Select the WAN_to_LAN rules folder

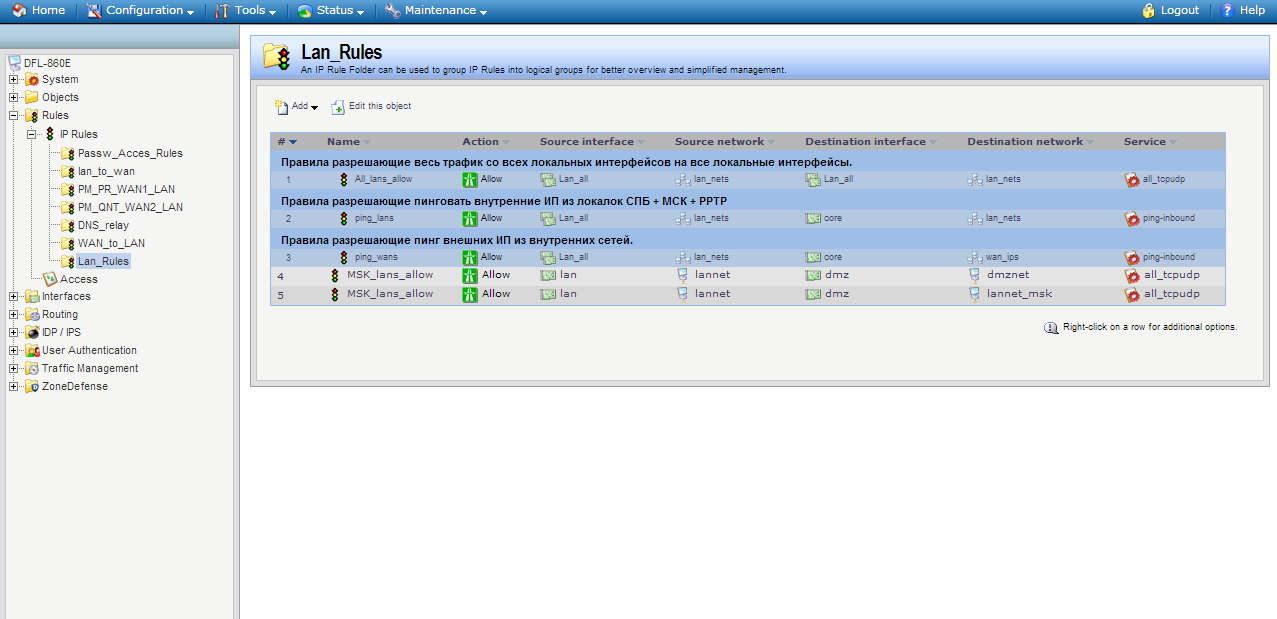111,243
